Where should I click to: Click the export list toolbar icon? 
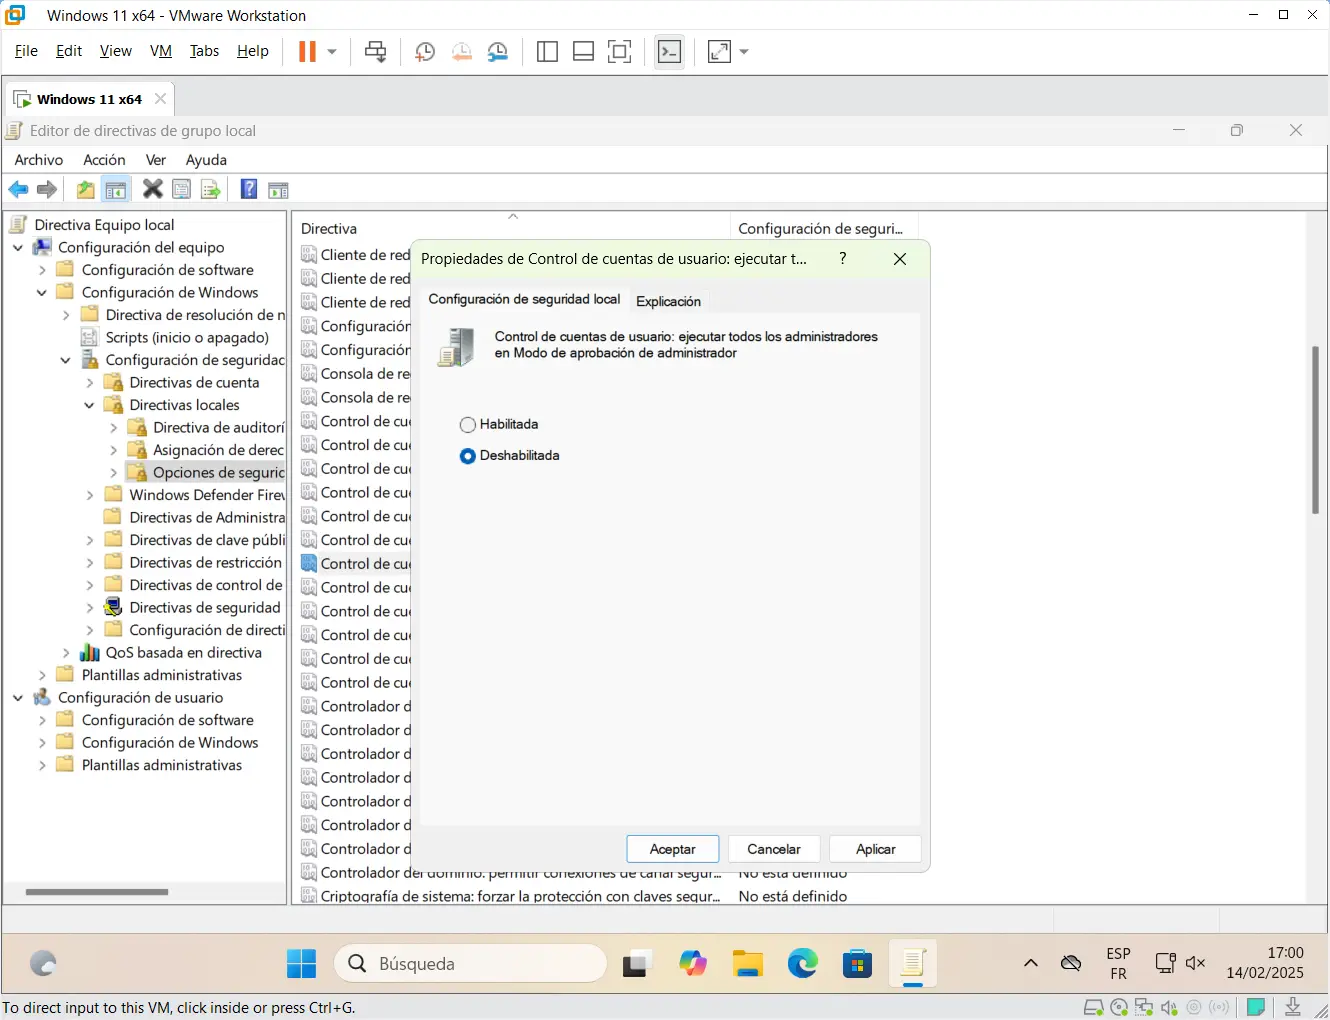pyautogui.click(x=210, y=190)
